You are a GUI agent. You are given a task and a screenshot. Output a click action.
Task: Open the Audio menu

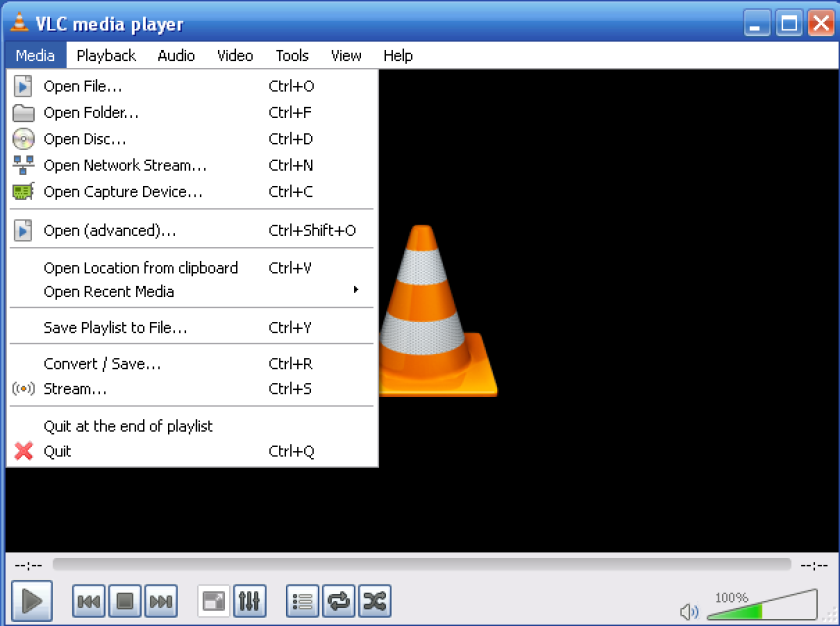[176, 56]
